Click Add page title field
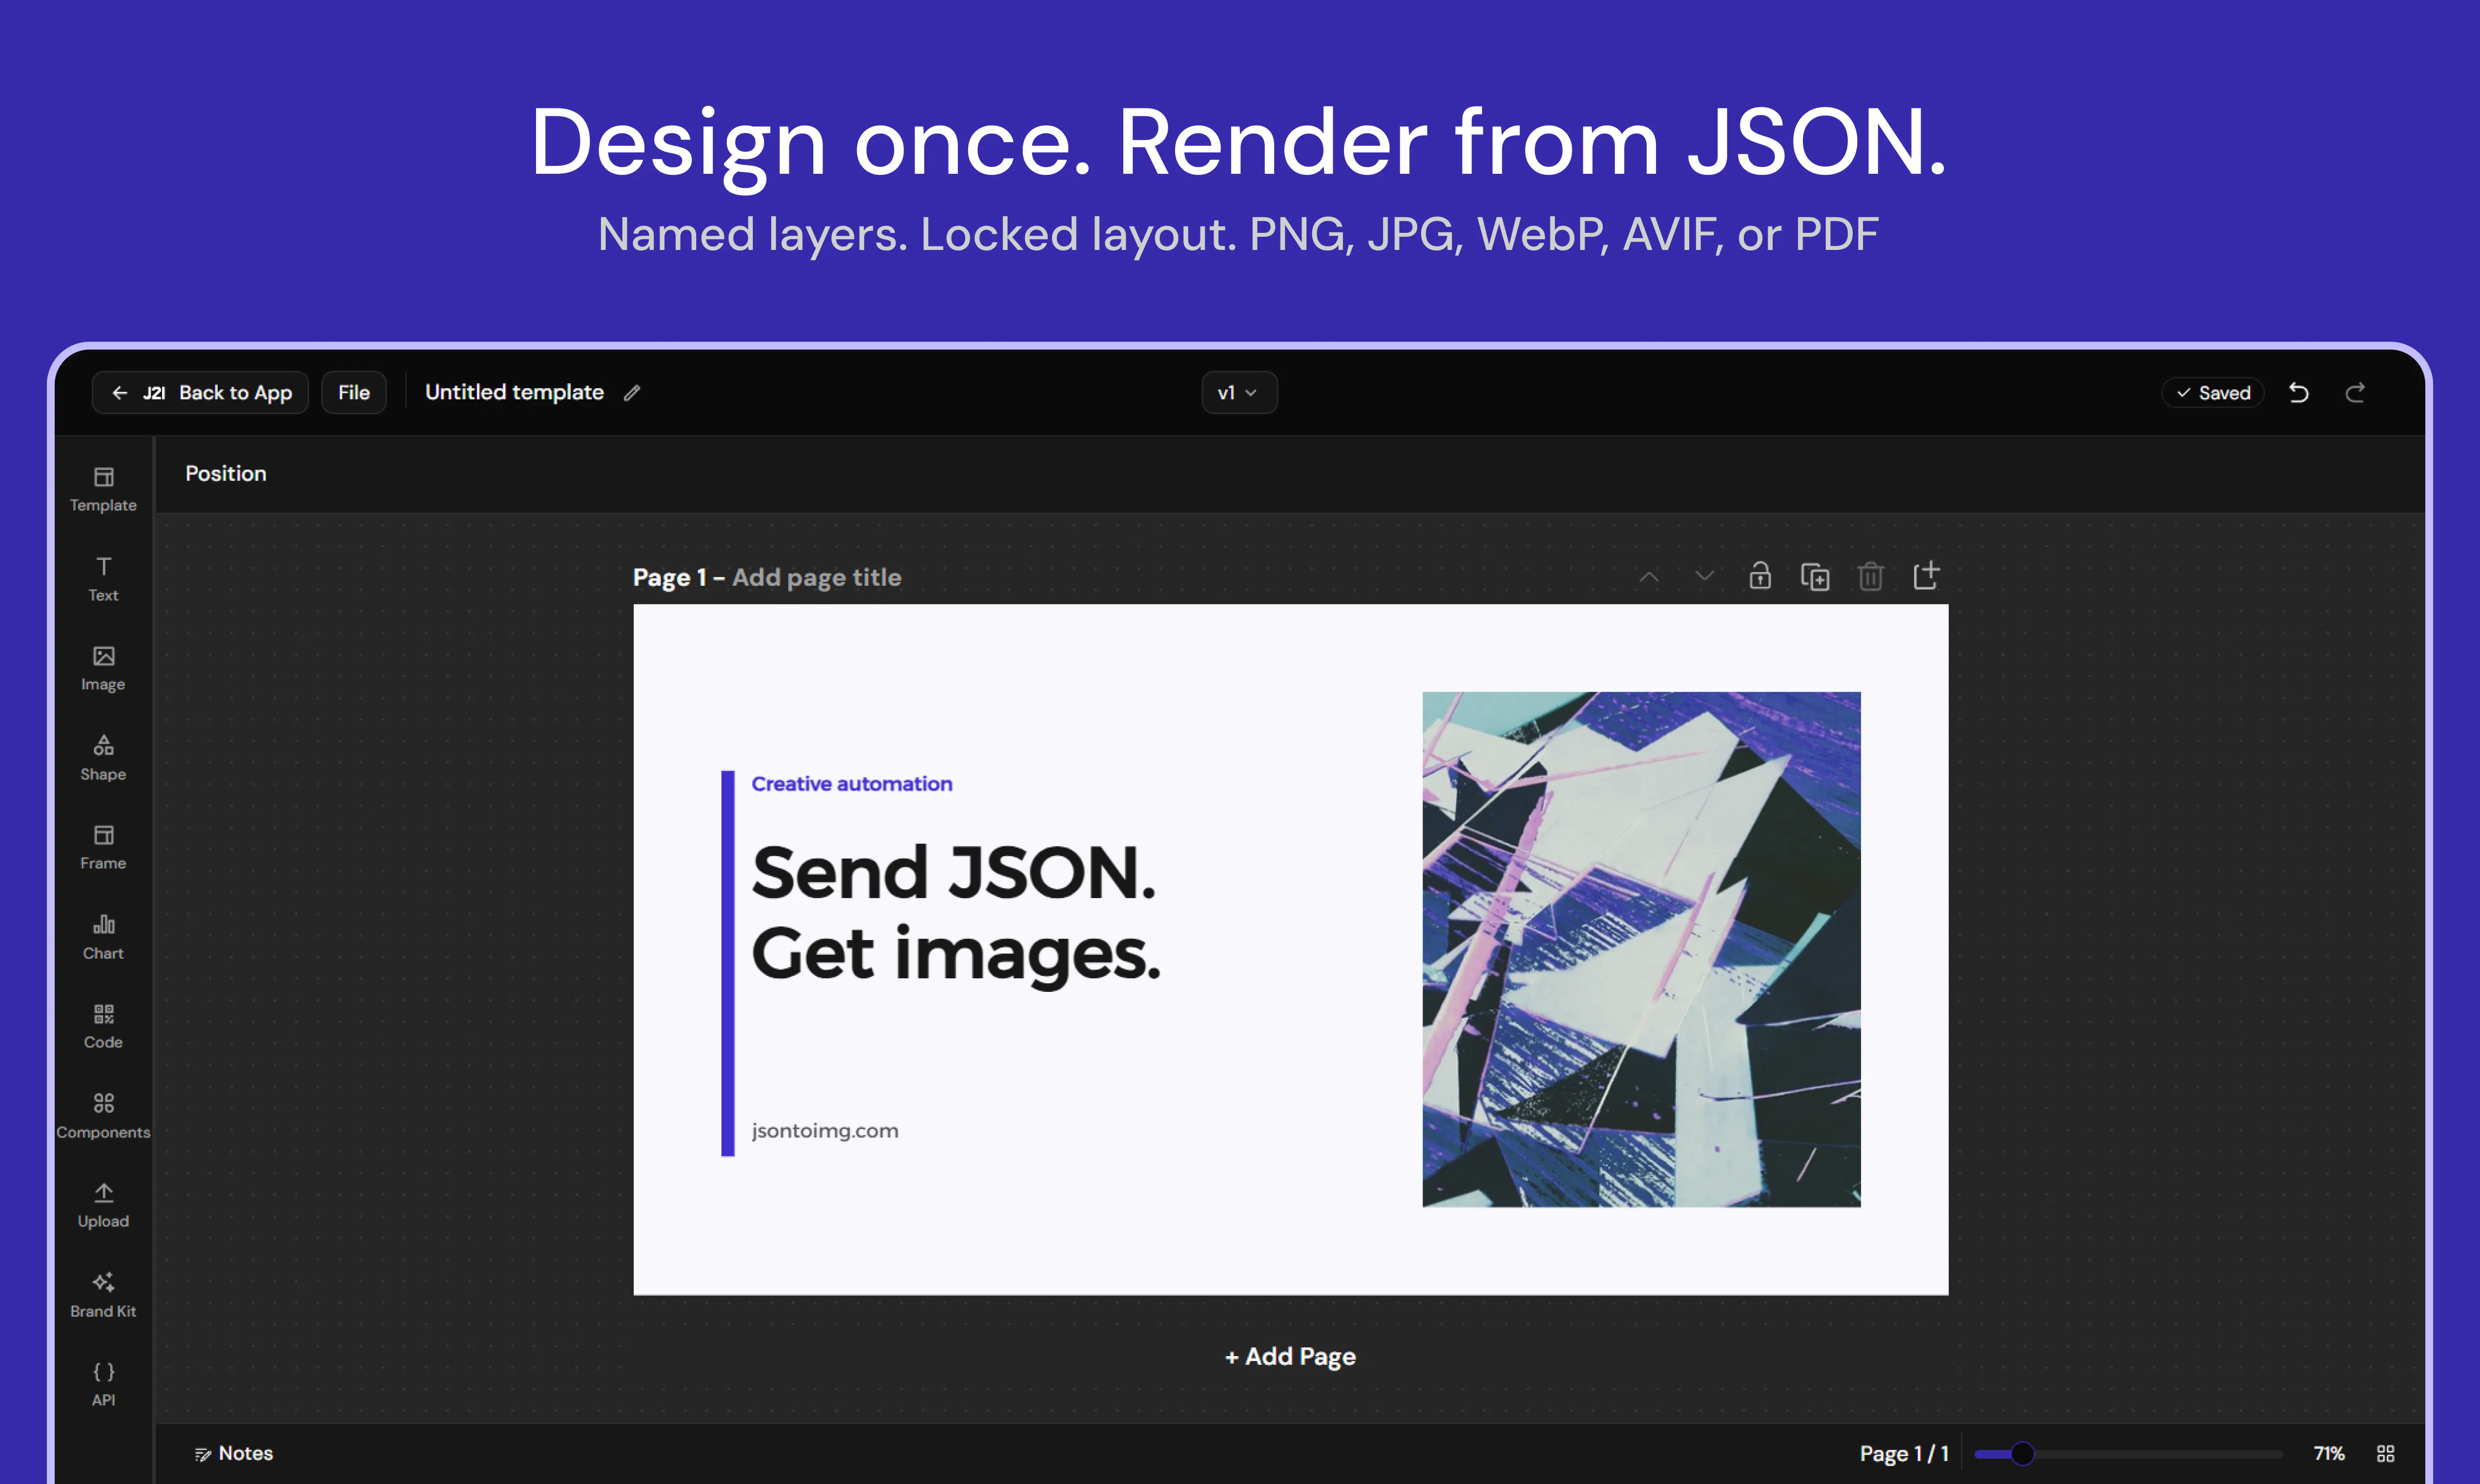Screen dimensions: 2480x1484 coord(817,578)
